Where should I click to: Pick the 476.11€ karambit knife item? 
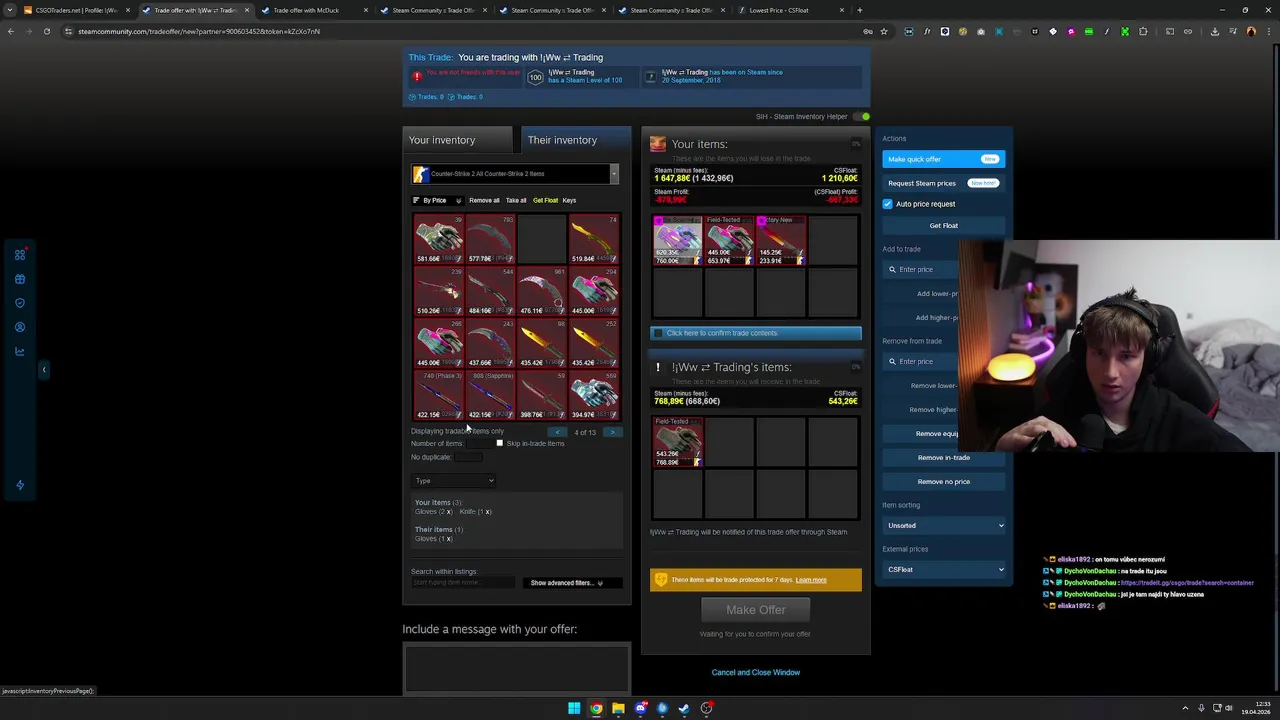click(542, 291)
